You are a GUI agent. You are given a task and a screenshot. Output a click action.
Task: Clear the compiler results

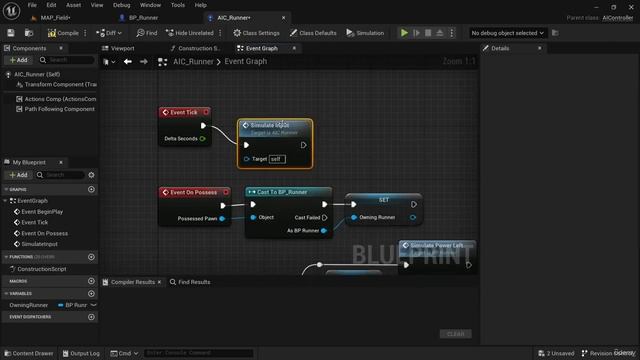tap(456, 334)
